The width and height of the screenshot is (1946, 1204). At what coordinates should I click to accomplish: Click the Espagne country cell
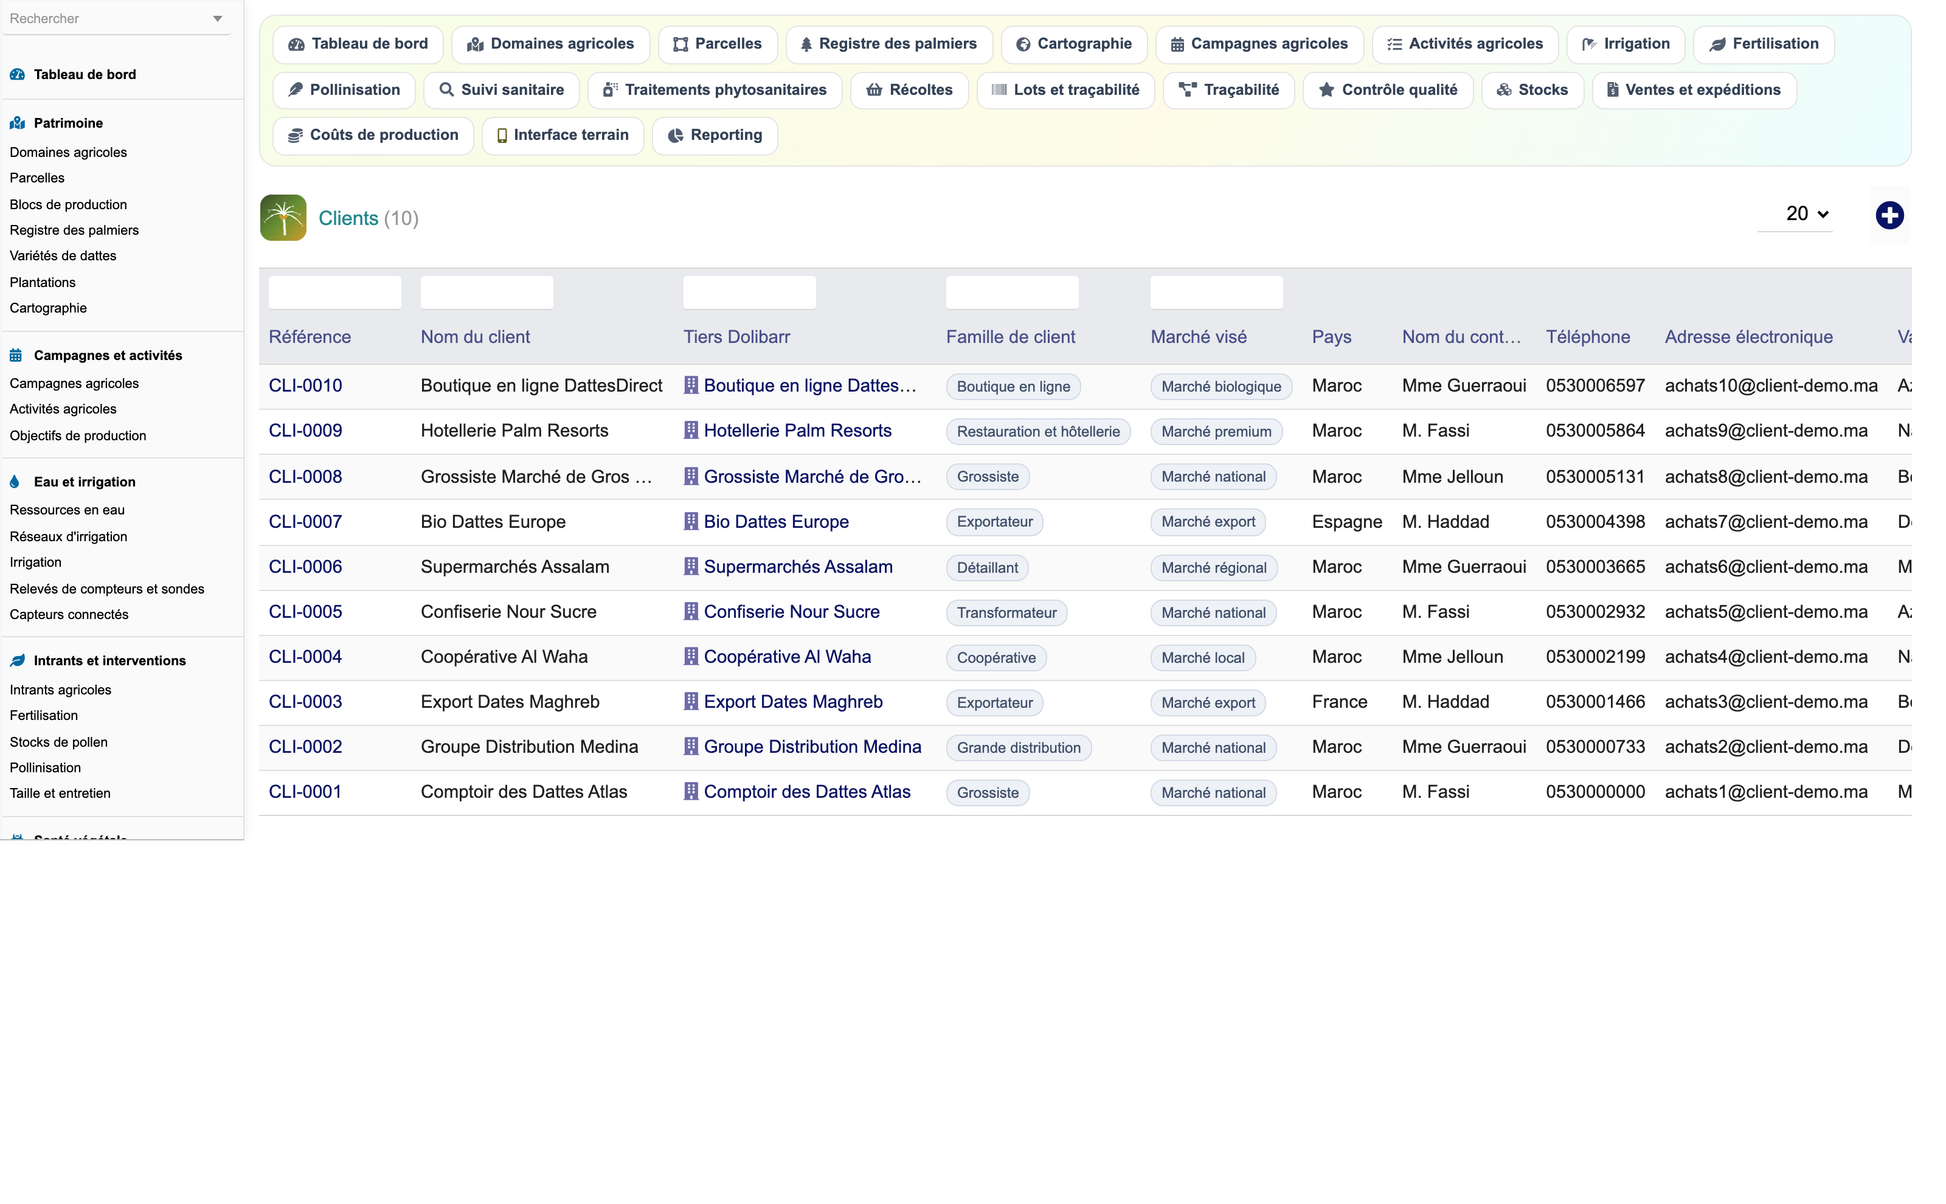click(1347, 521)
